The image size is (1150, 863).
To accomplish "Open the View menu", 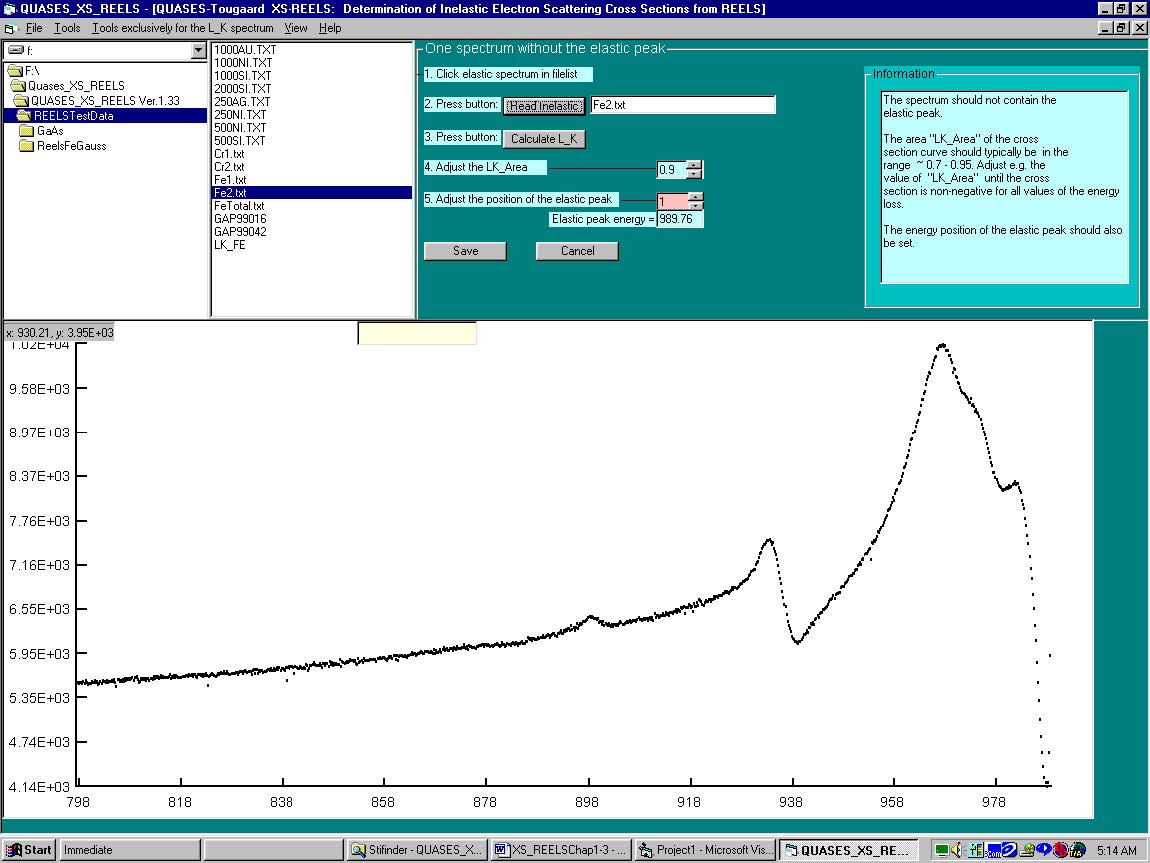I will click(x=295, y=28).
